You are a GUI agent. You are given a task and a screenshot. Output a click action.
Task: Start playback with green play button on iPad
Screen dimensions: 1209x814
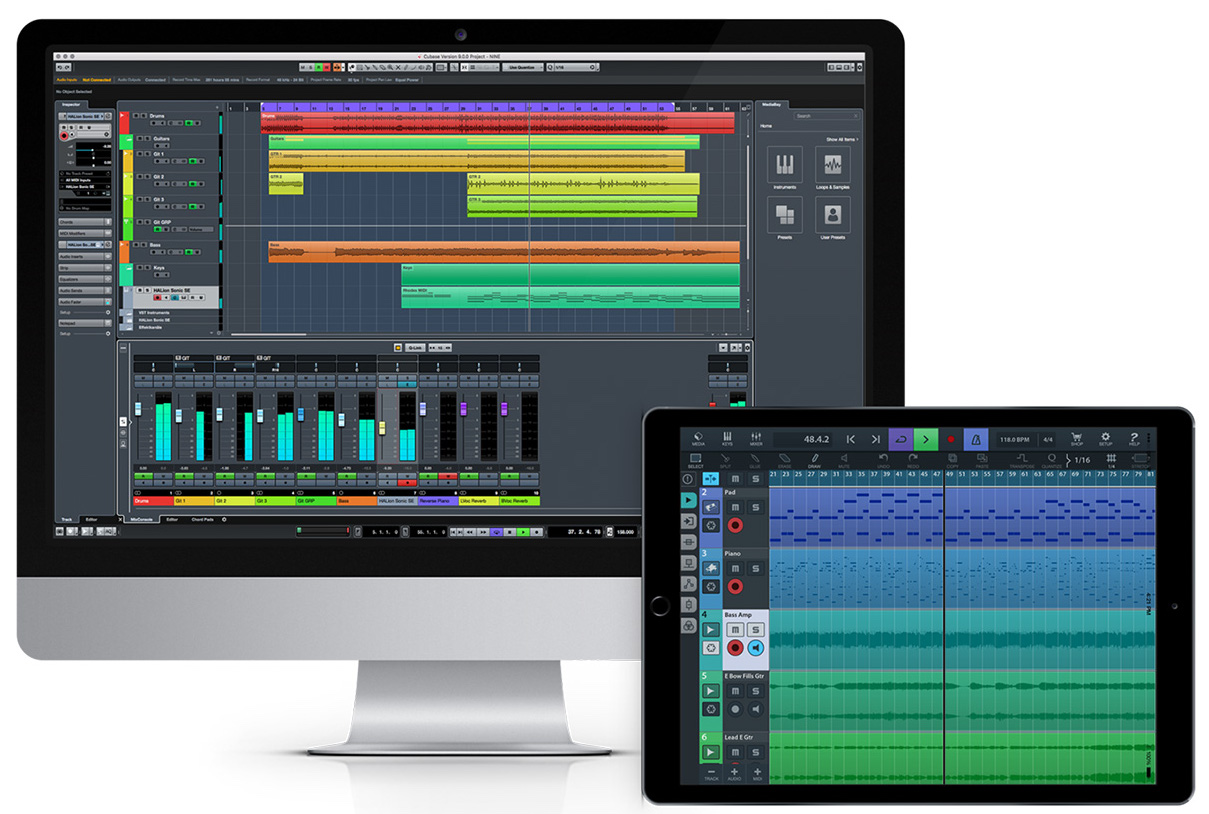[x=926, y=439]
